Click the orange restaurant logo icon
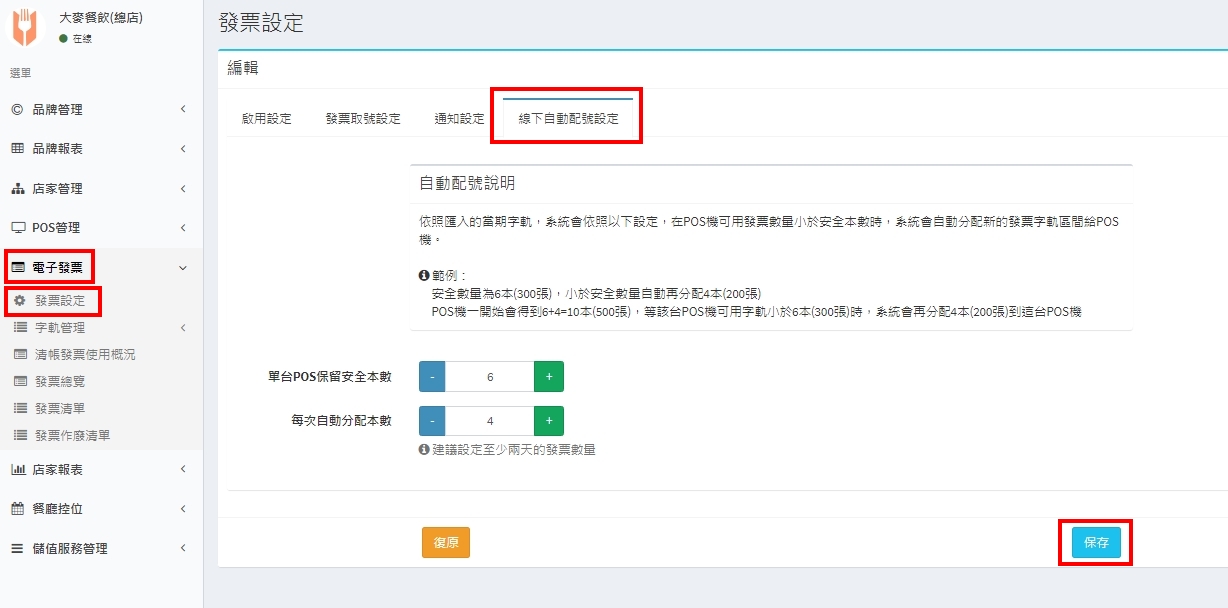This screenshot has height=608, width=1228. click(24, 27)
